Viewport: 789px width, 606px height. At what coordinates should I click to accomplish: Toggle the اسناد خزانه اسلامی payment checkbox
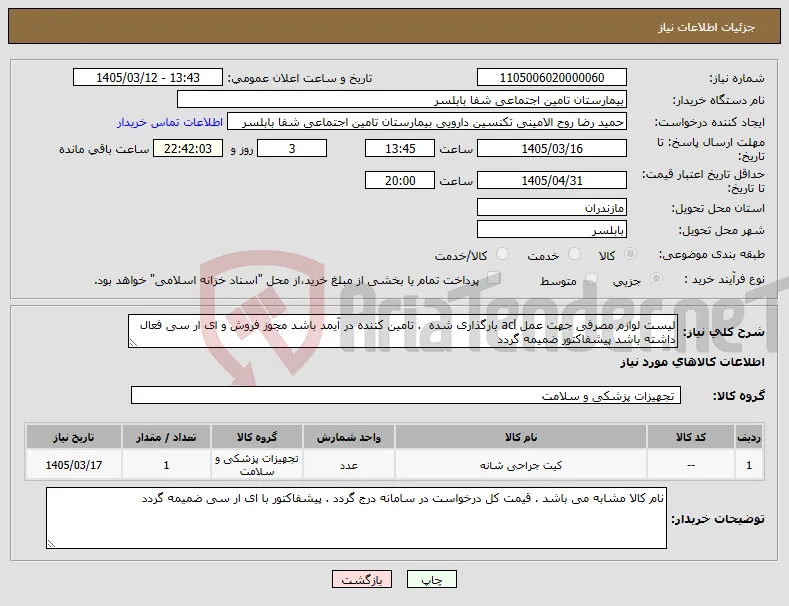pyautogui.click(x=494, y=278)
